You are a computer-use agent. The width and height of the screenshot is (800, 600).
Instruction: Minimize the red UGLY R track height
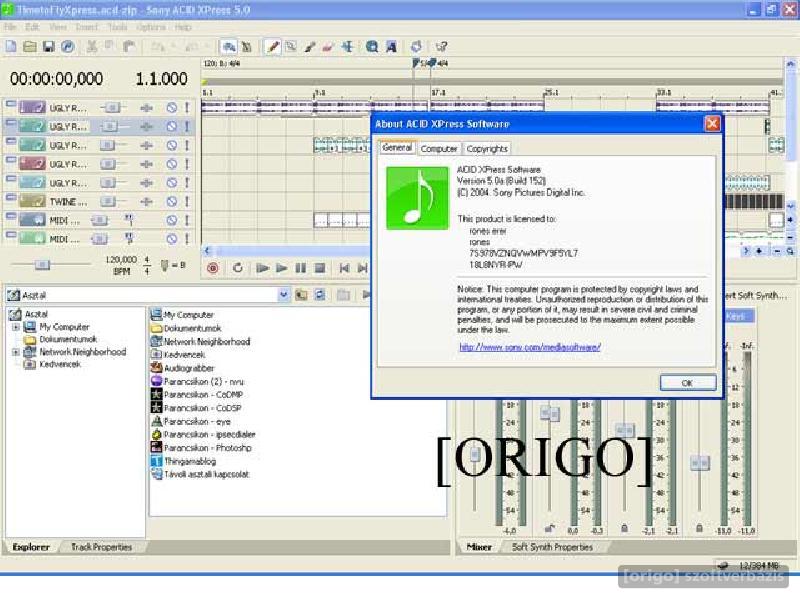pos(11,160)
